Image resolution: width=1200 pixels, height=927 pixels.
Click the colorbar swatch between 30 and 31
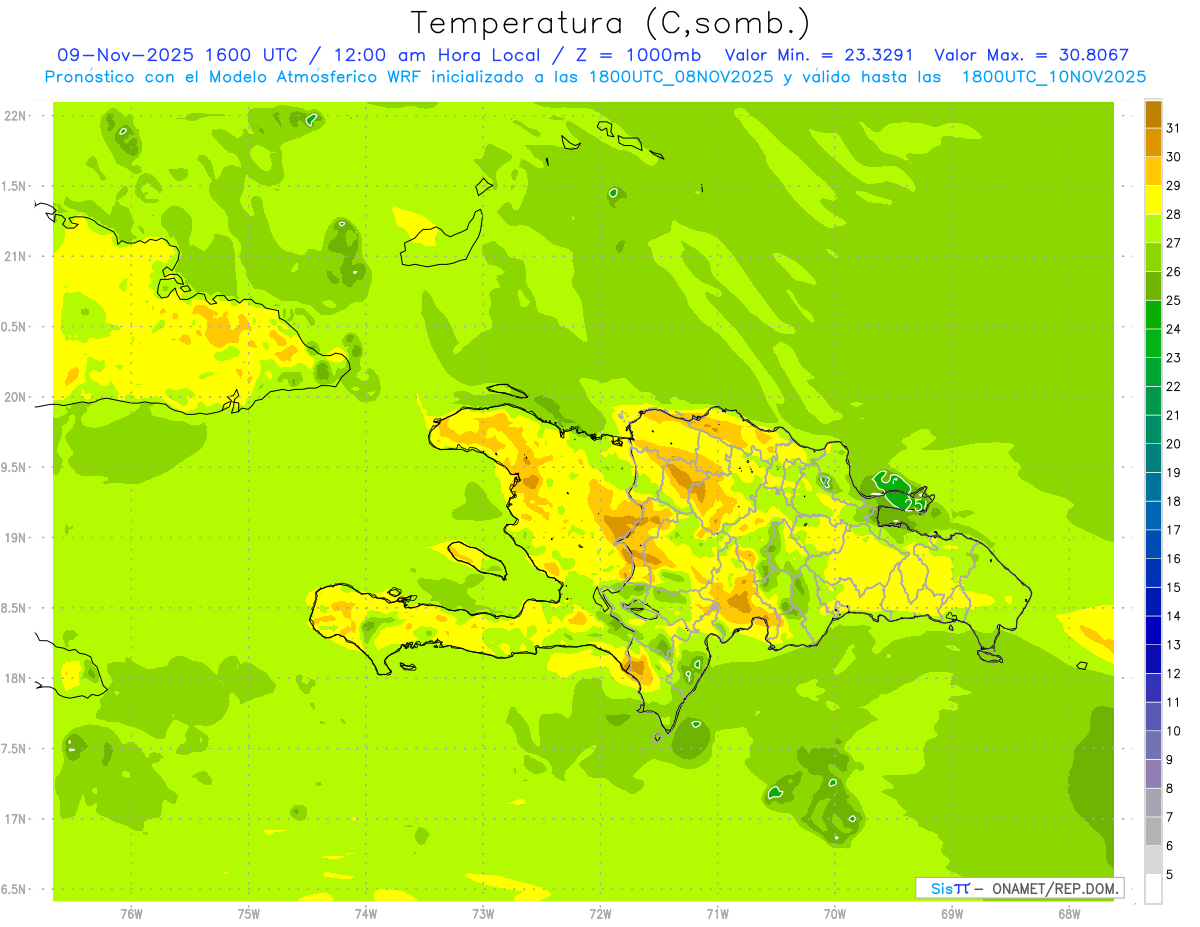1153,143
